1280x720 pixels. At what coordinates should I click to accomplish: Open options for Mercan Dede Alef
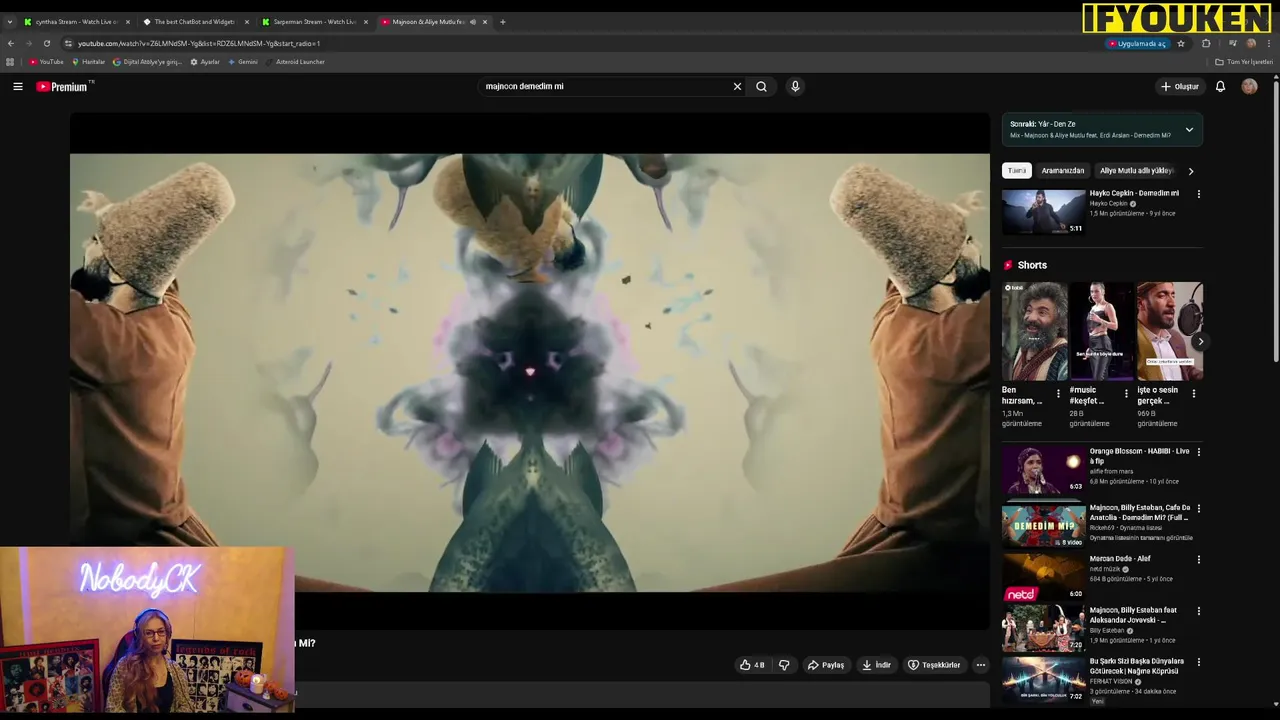click(x=1199, y=560)
